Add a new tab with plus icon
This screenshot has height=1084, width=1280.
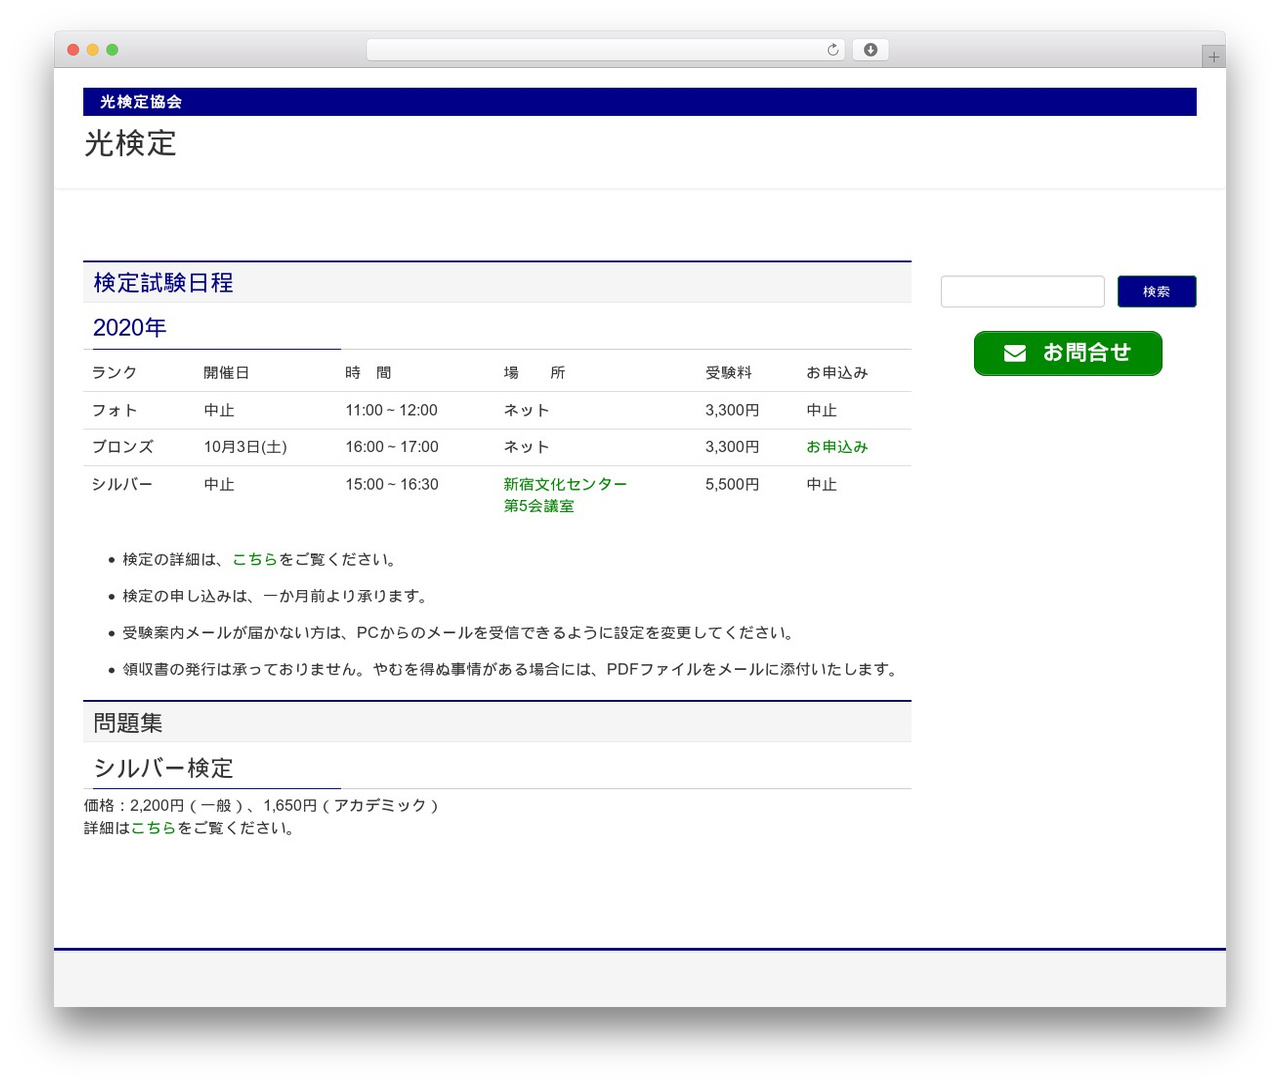[1213, 57]
